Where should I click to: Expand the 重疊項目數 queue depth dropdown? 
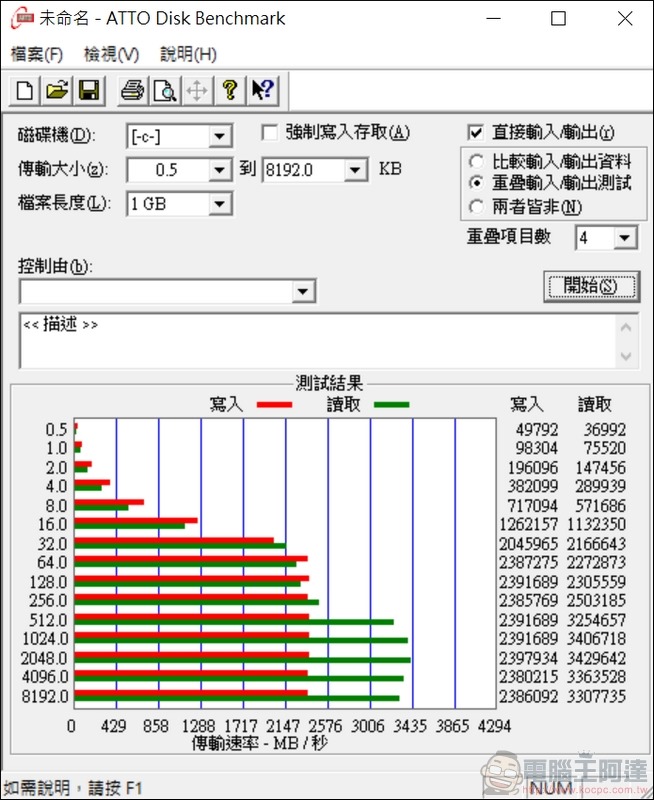625,238
